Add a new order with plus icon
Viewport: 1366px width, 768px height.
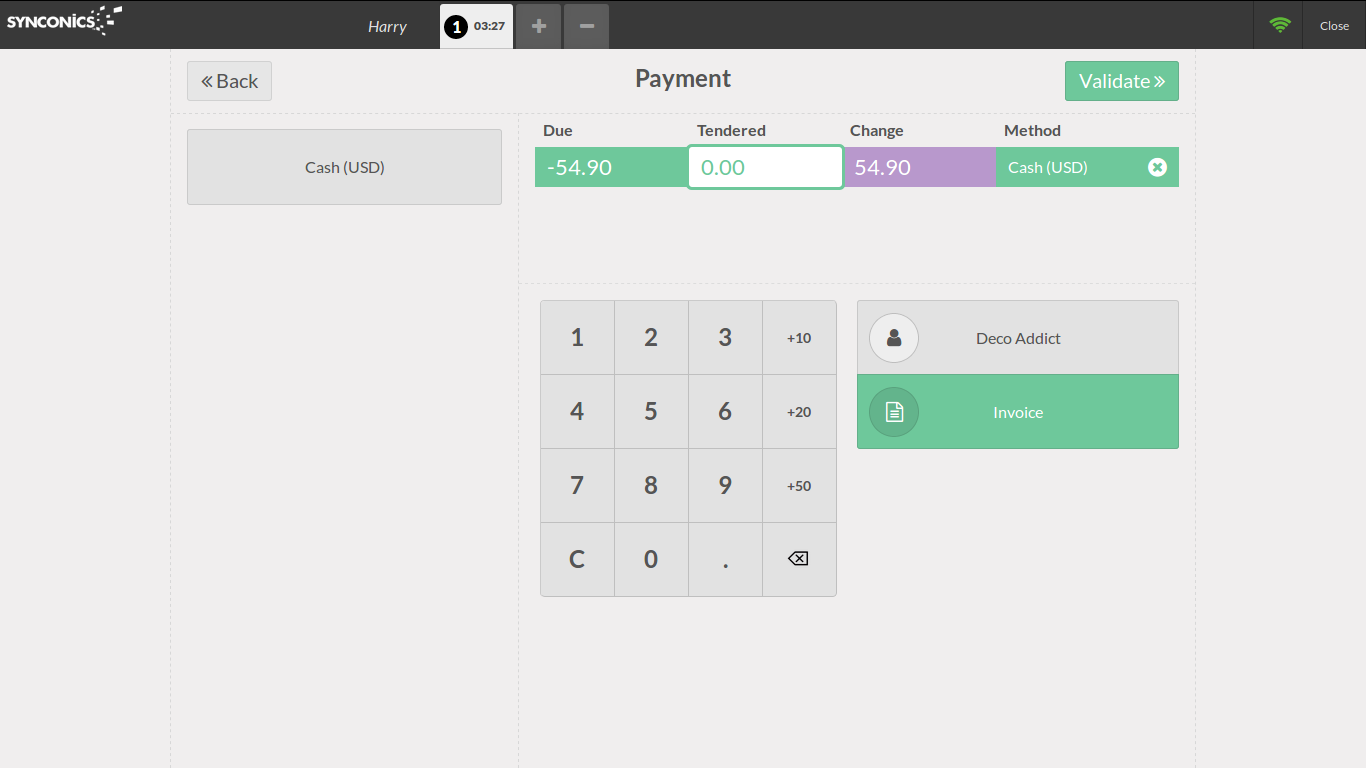tap(539, 26)
